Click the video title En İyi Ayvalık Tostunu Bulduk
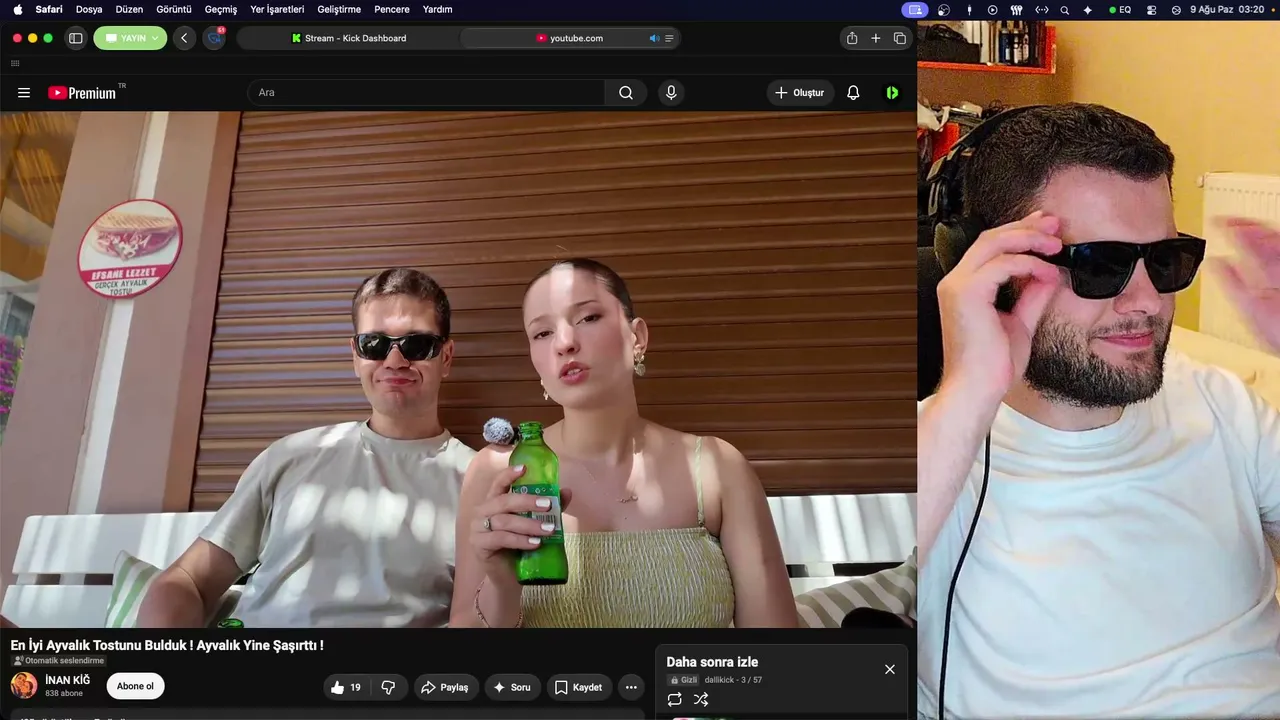 (x=167, y=645)
